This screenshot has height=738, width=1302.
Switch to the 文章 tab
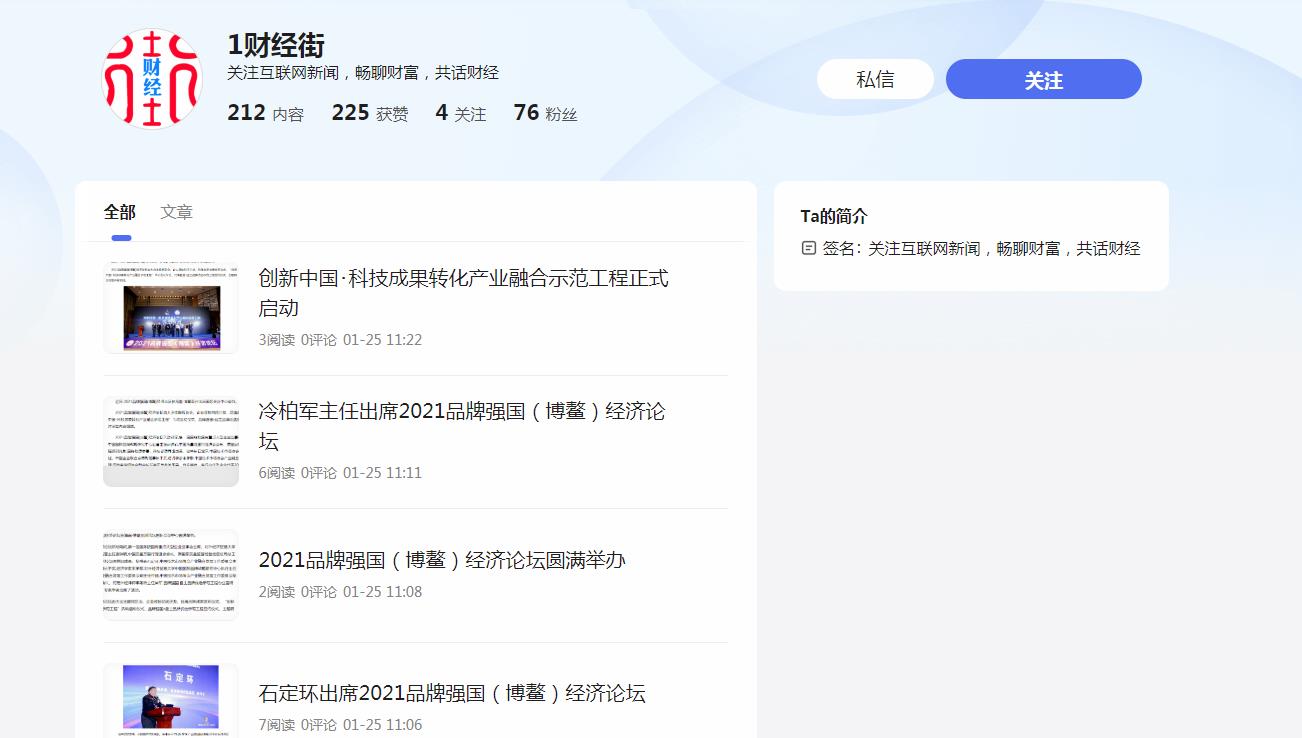tap(177, 212)
